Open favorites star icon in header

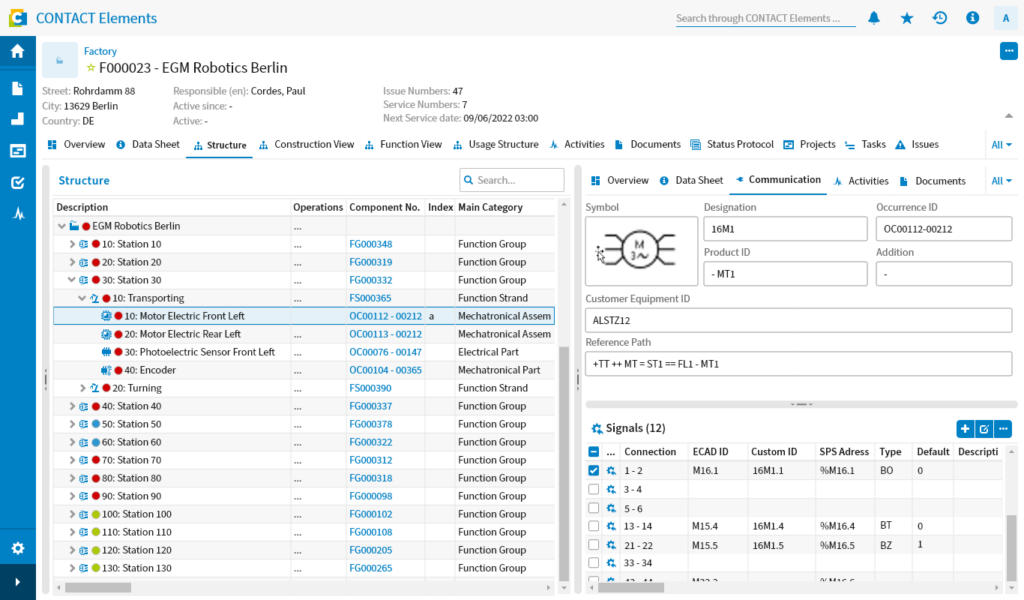tap(907, 18)
